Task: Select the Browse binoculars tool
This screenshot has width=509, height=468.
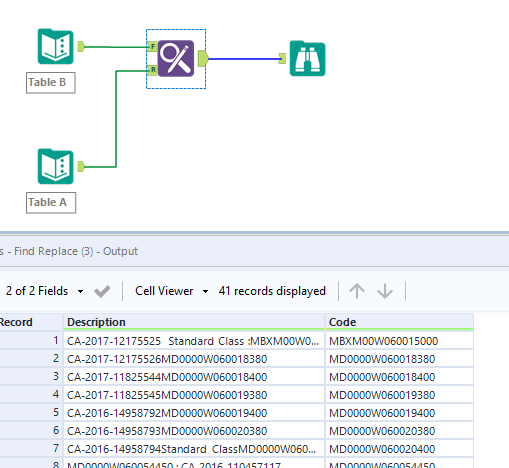Action: tap(307, 59)
